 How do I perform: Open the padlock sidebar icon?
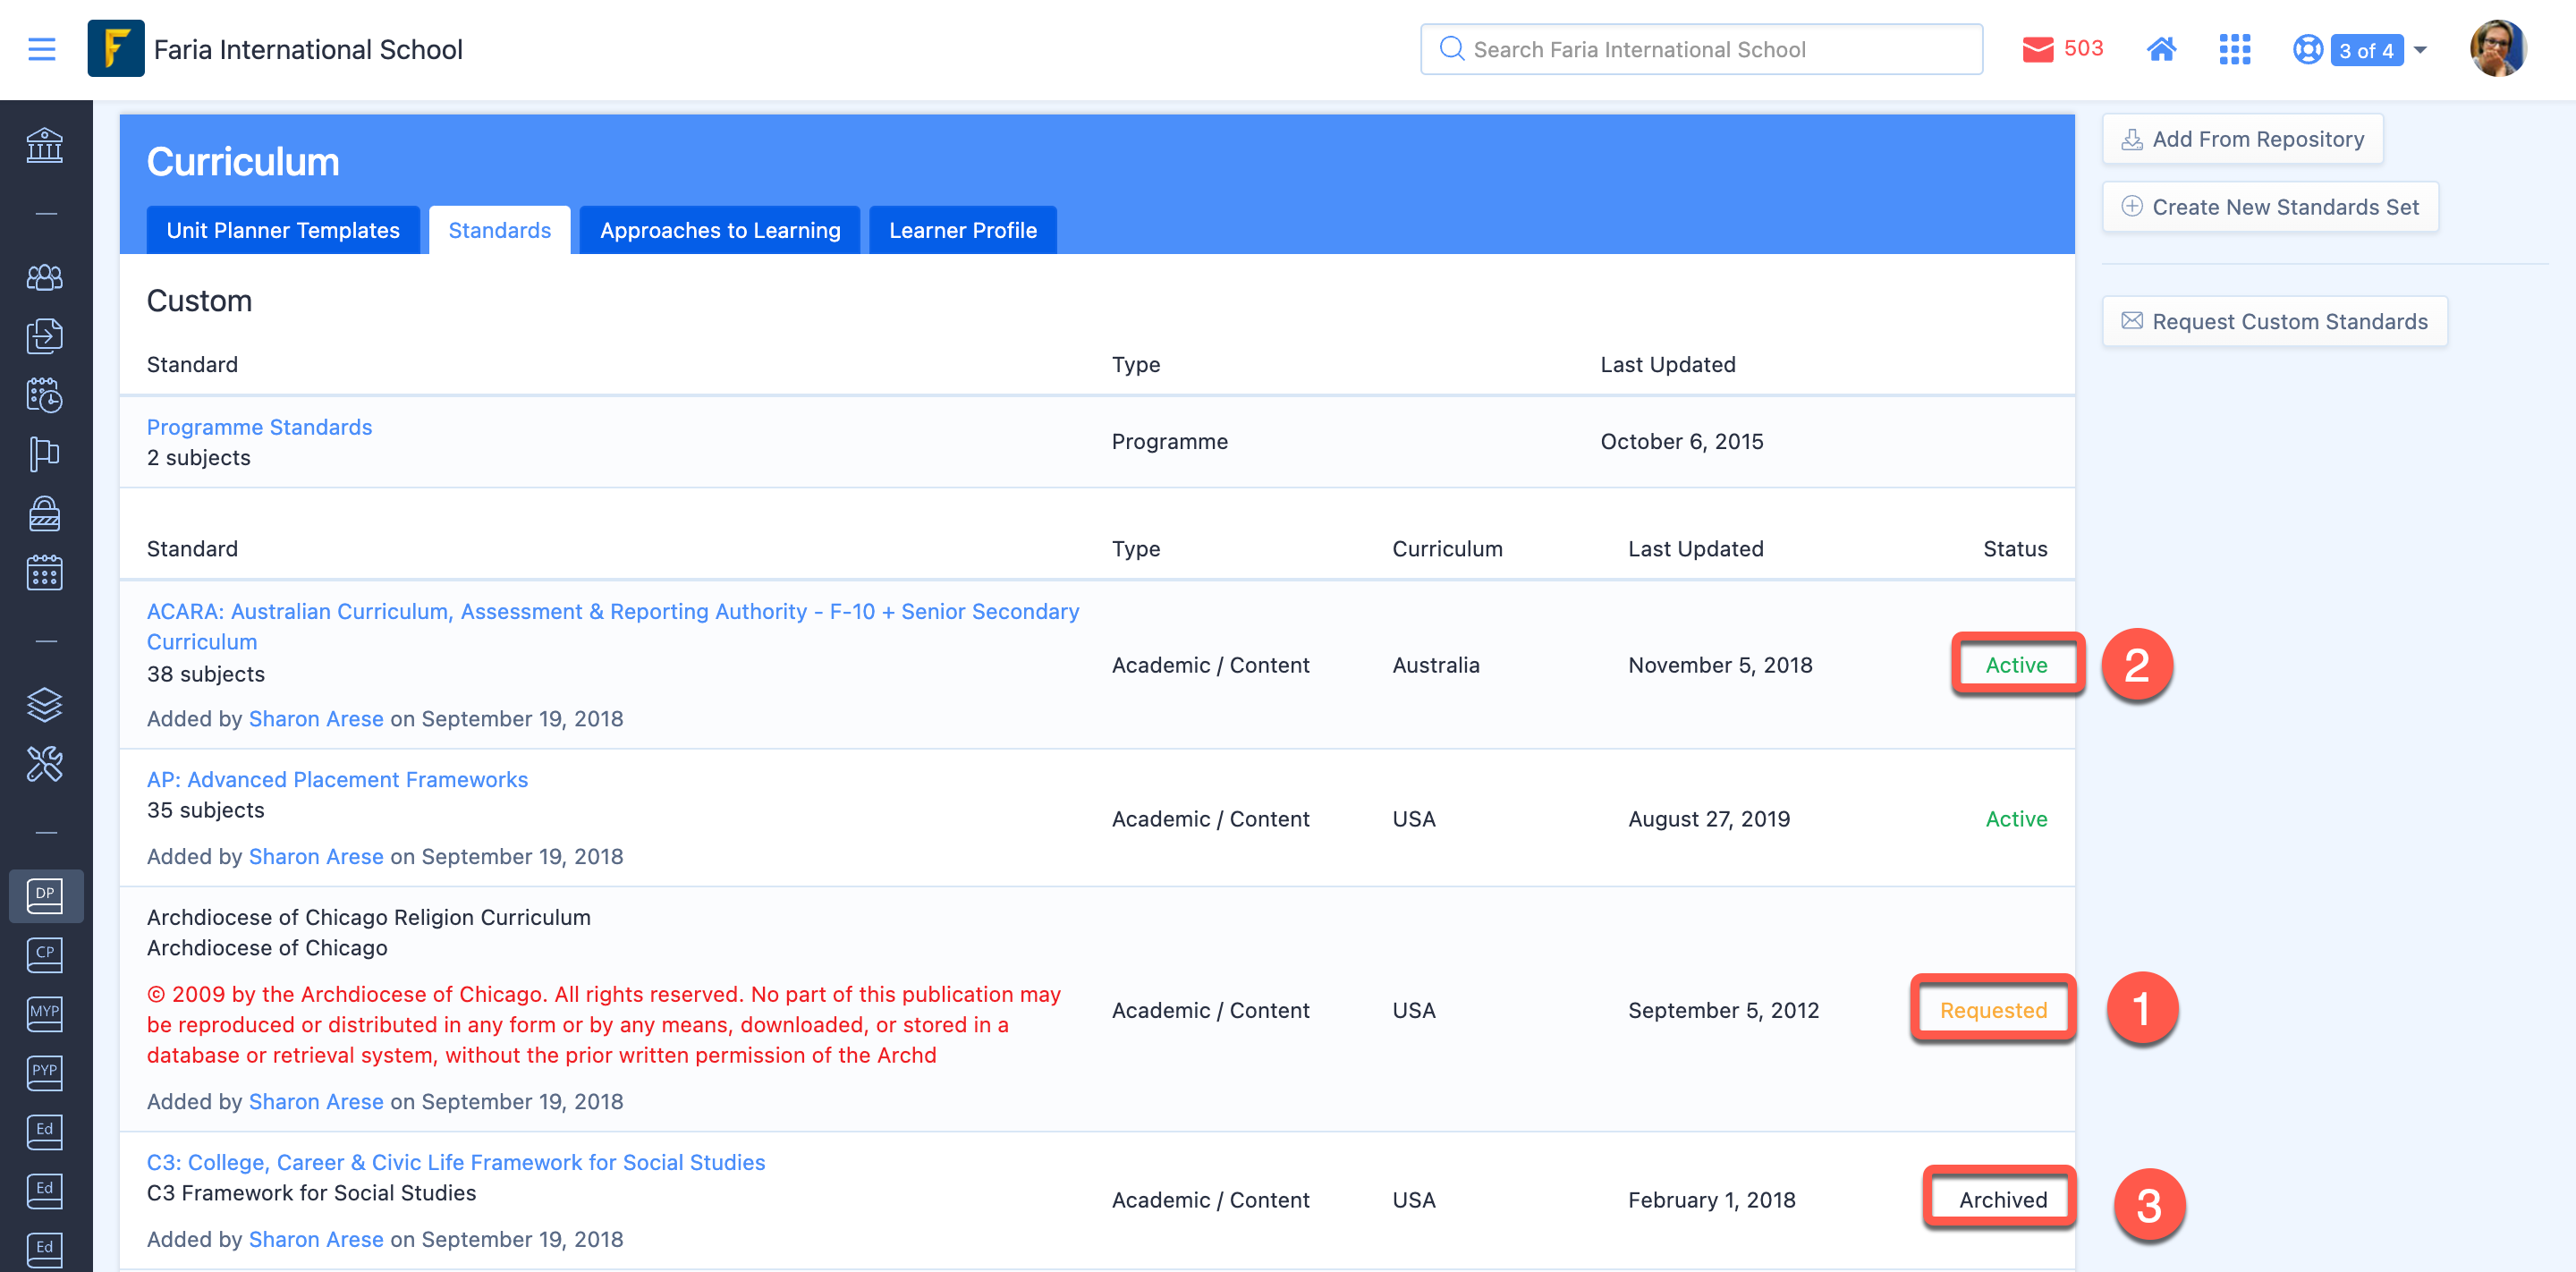[x=45, y=513]
